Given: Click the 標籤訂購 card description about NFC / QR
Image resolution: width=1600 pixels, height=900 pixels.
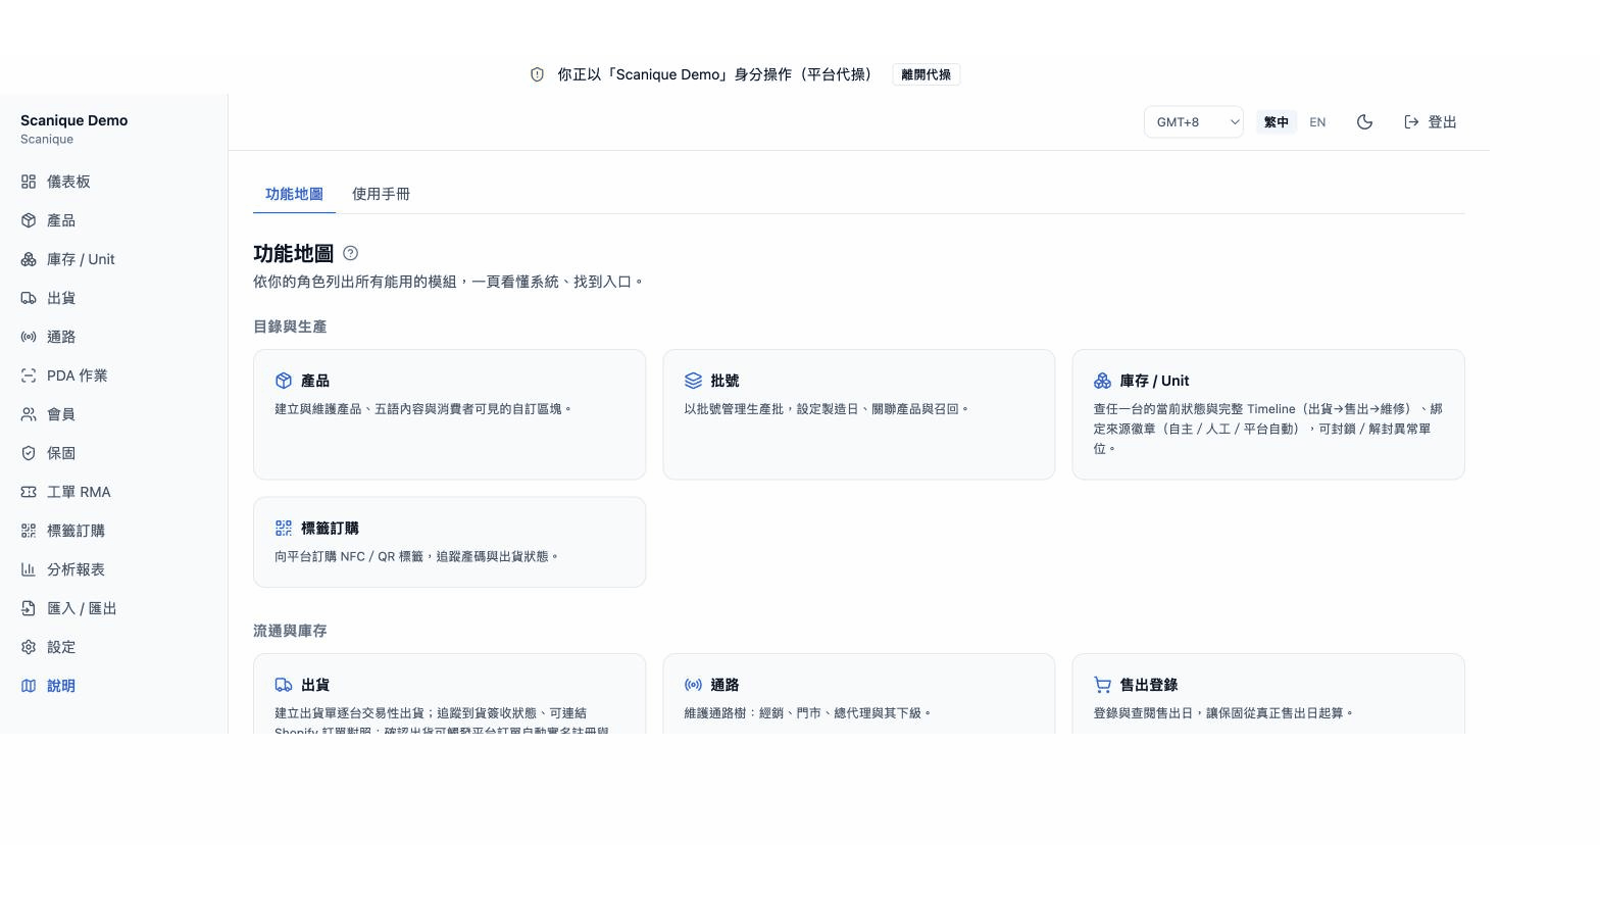Looking at the screenshot, I should (x=417, y=556).
